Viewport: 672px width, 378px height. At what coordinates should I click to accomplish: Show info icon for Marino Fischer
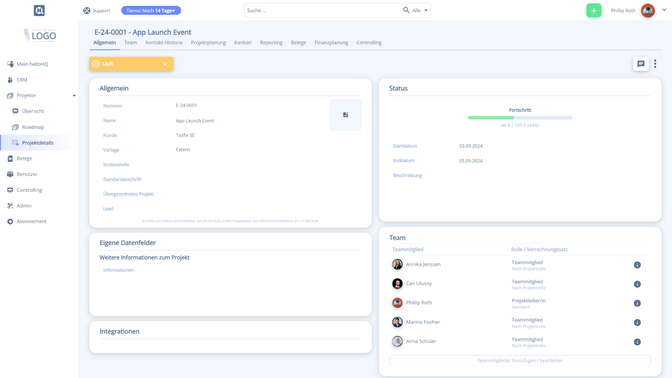tap(637, 323)
